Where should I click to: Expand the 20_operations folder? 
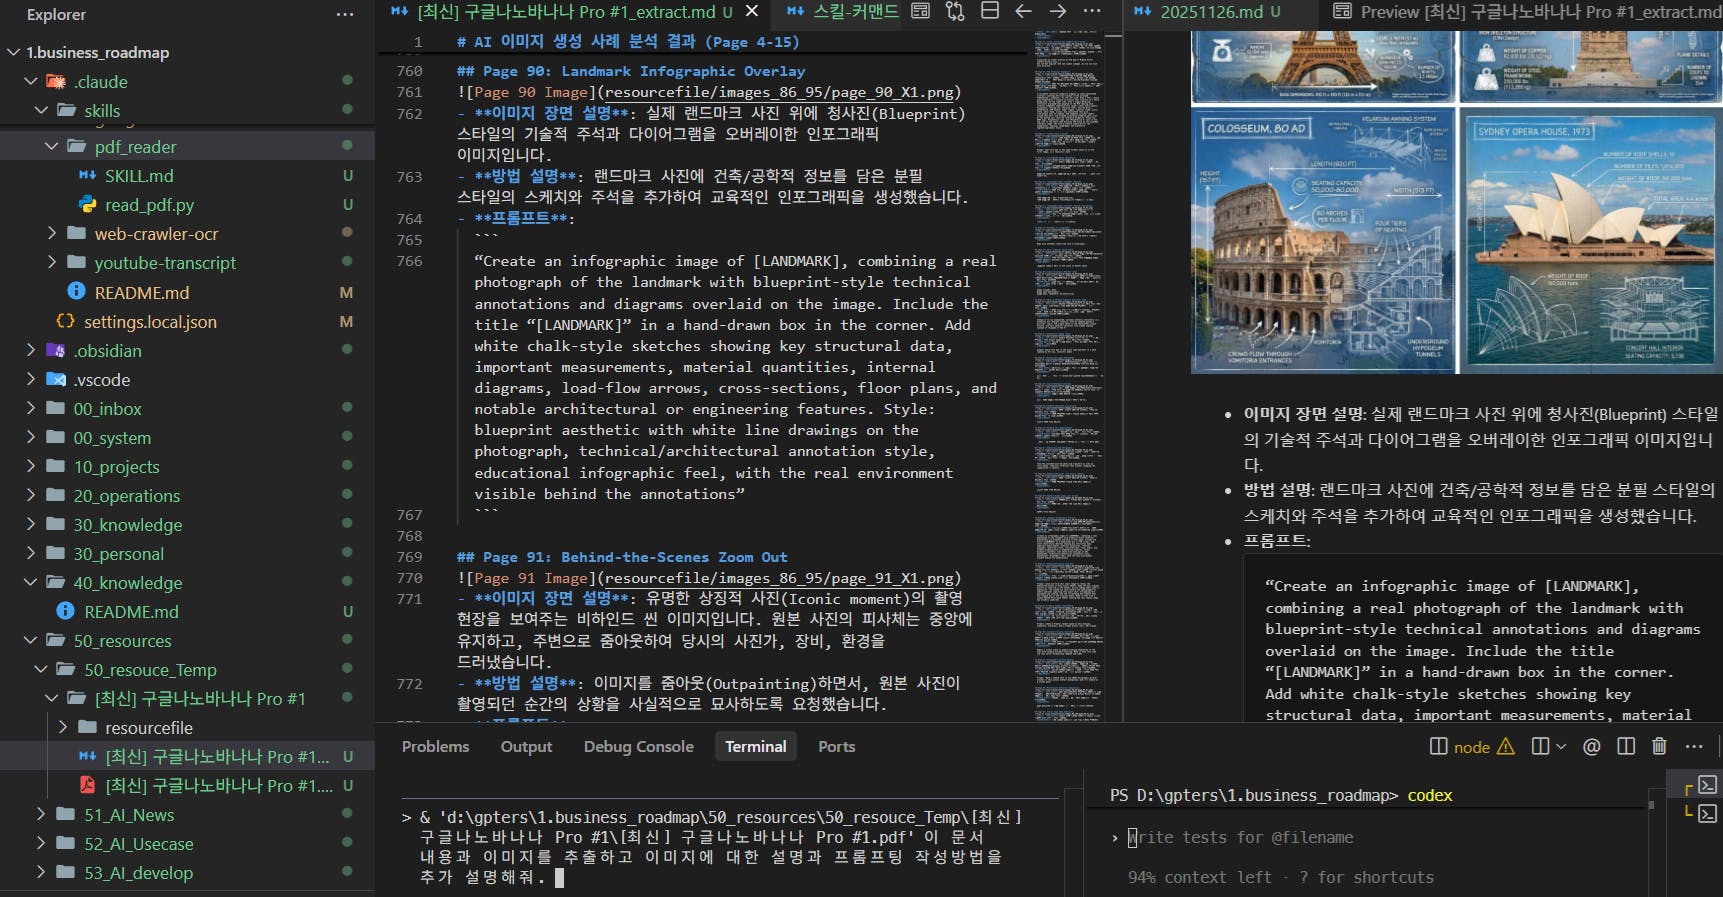[x=31, y=495]
